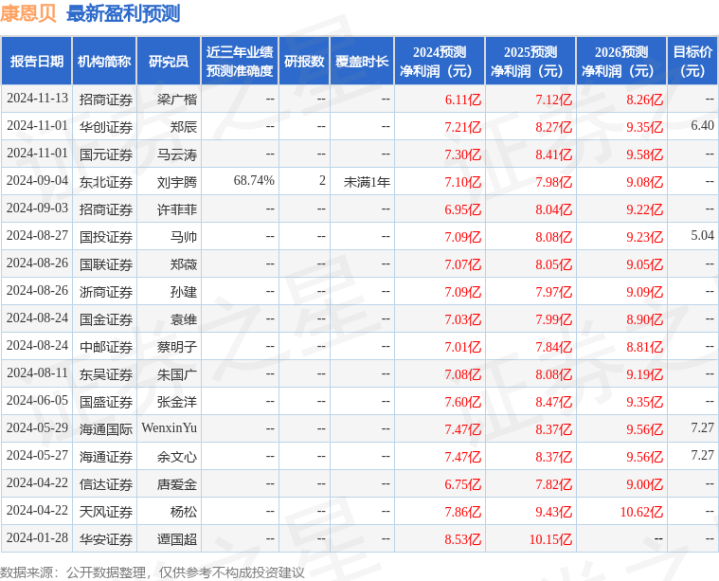Select institution 国金证券
The width and height of the screenshot is (719, 581).
point(106,320)
